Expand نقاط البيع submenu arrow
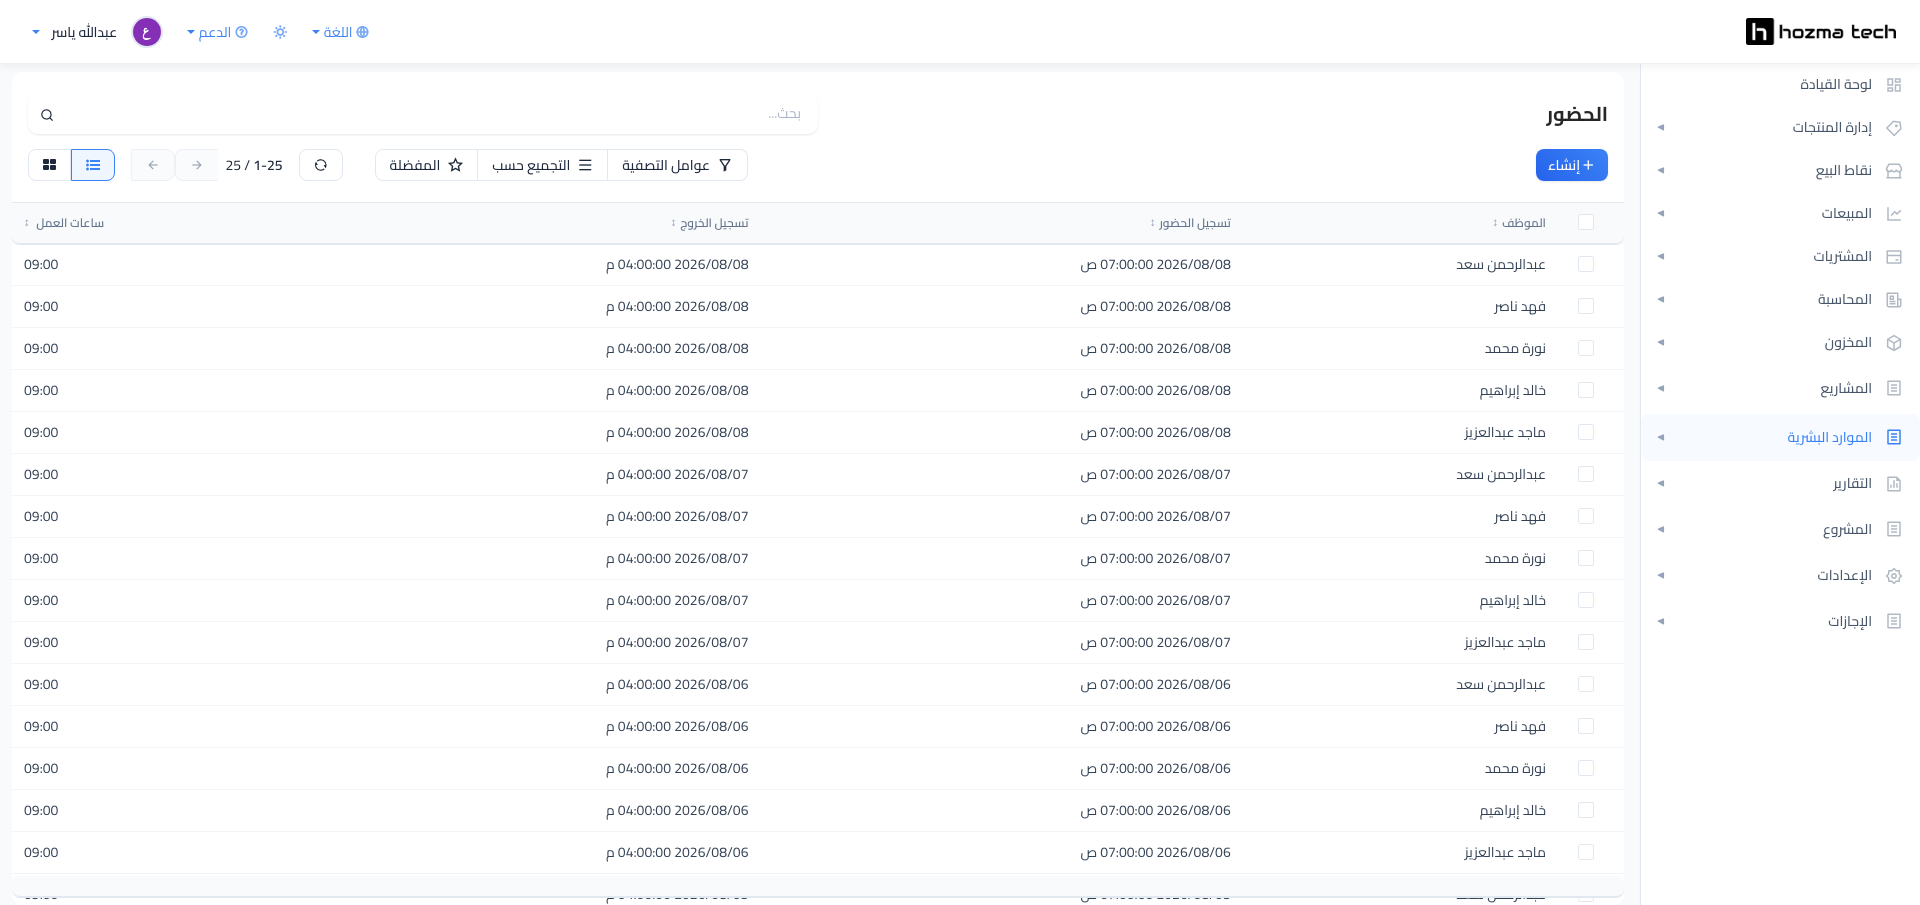Screen dimensions: 1920x905 click(x=1661, y=171)
